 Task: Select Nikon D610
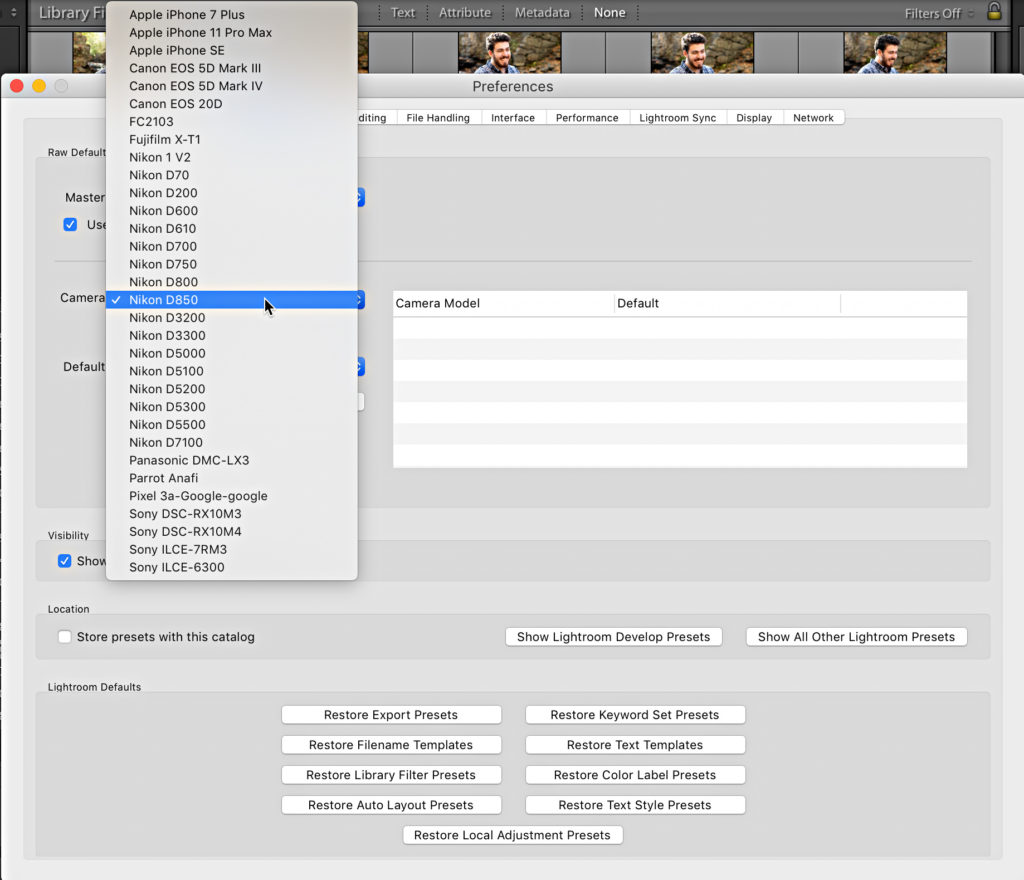pos(232,228)
